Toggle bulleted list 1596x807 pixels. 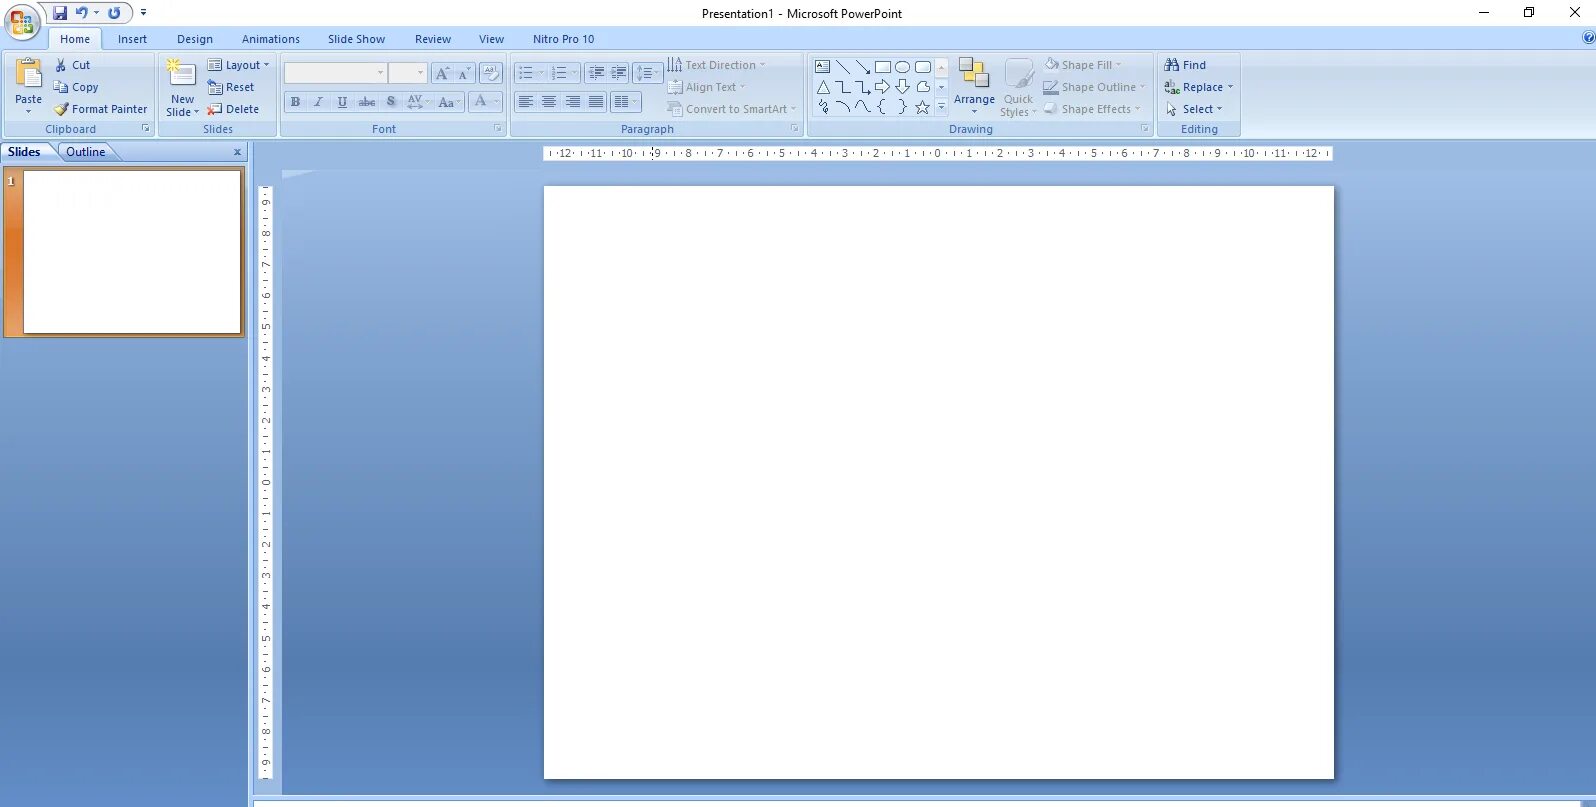tap(530, 73)
